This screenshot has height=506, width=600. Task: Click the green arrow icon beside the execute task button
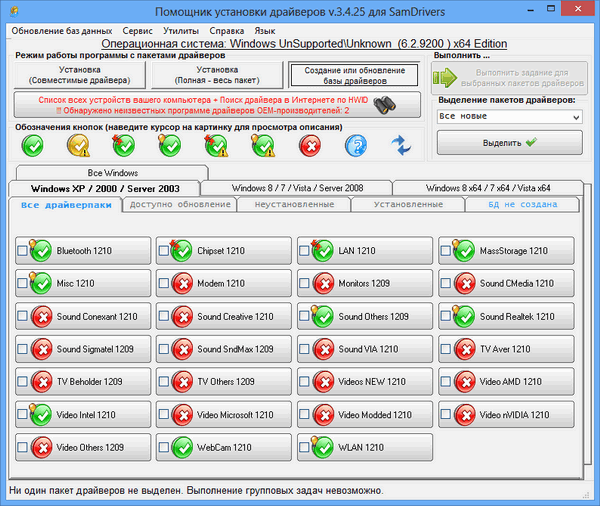point(445,78)
